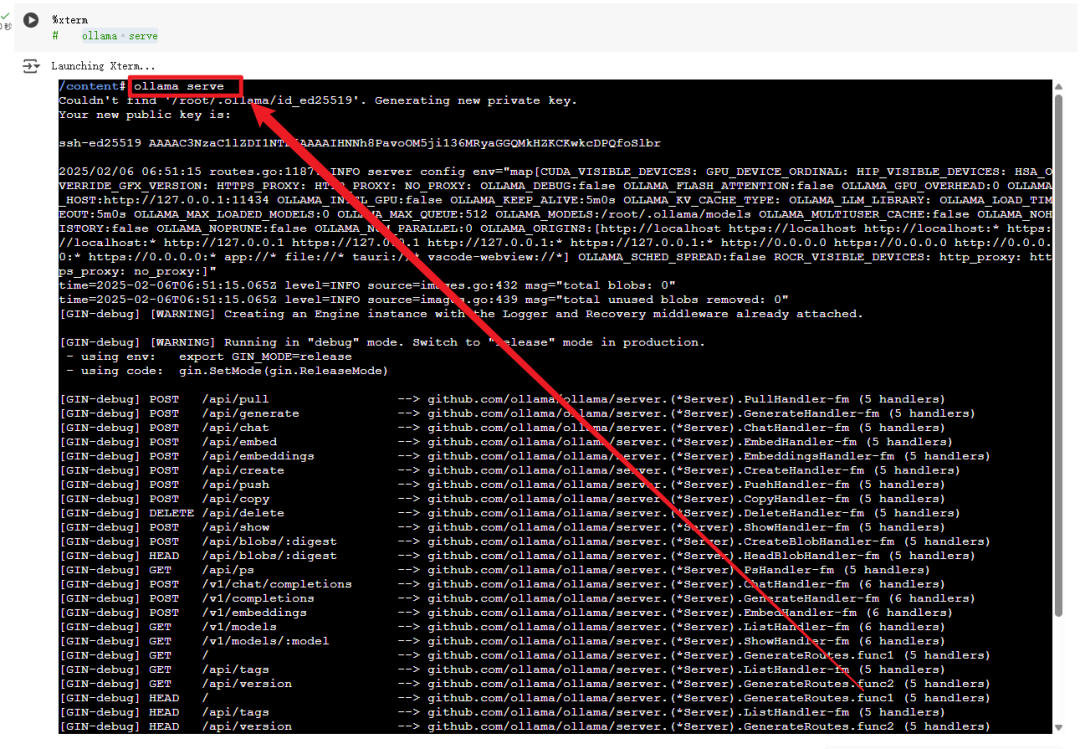
Task: Click the GET /api/ps route row
Action: pyautogui.click(x=495, y=570)
